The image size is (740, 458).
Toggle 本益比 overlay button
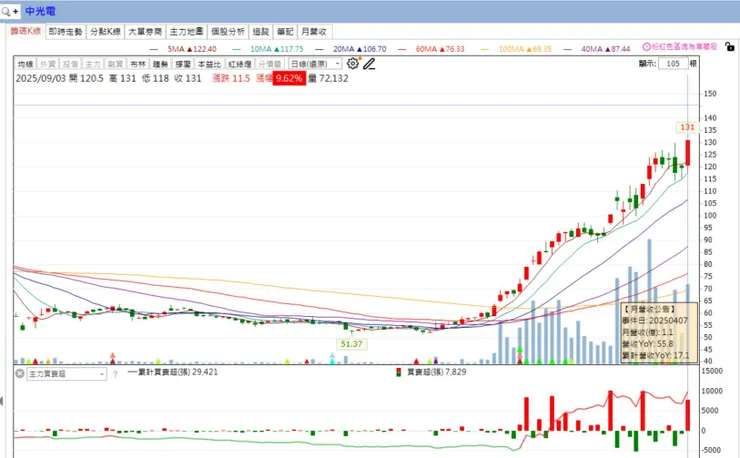[x=209, y=64]
